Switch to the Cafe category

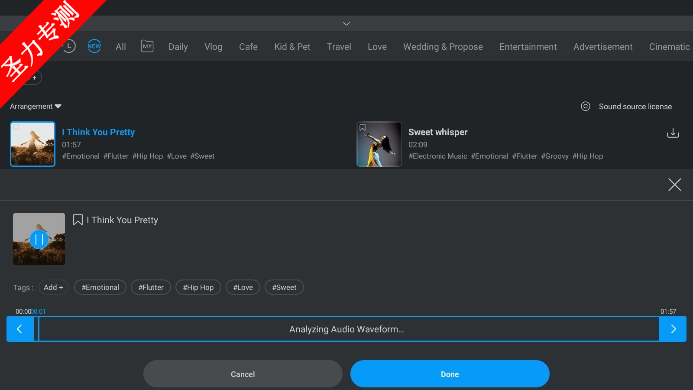pyautogui.click(x=248, y=47)
